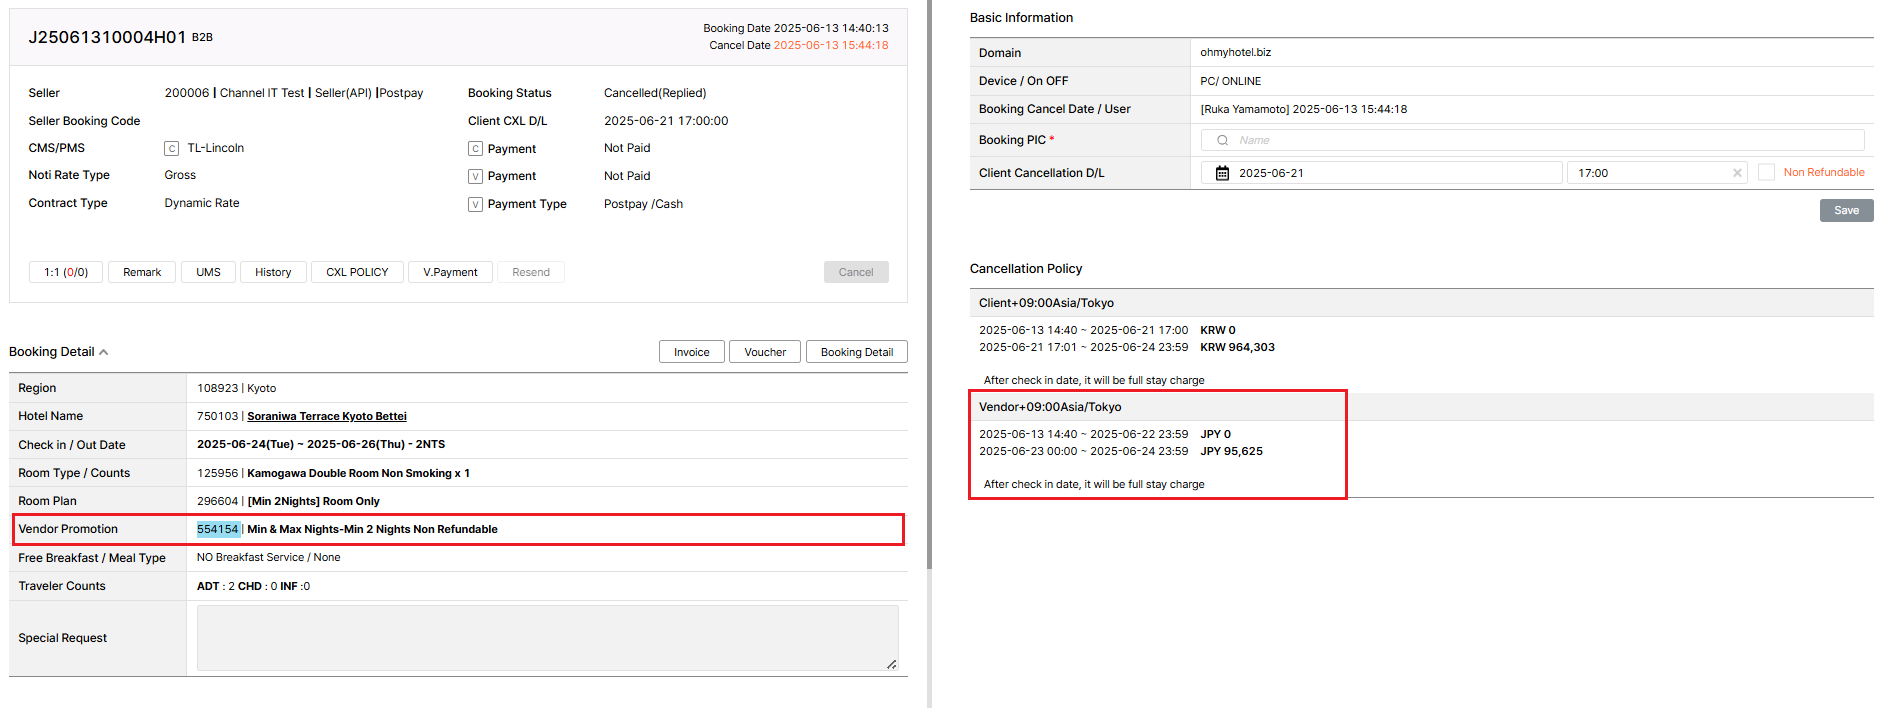Clear the 17:00 time with the X icon
The width and height of the screenshot is (1879, 708).
point(1737,173)
